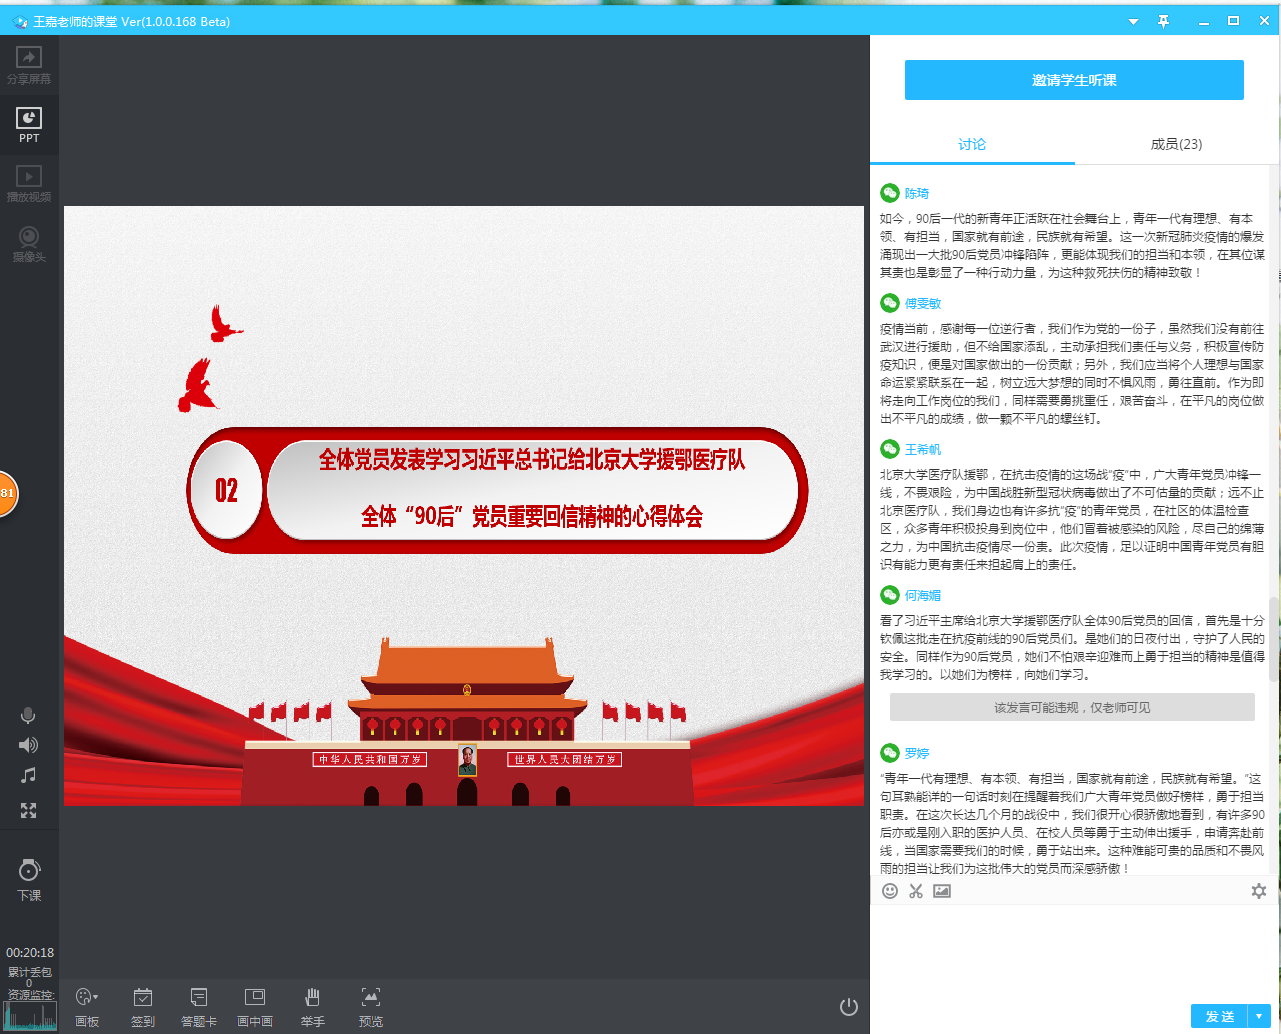The image size is (1281, 1034).
Task: Click the 邀请学生听课 button
Action: [x=1074, y=80]
